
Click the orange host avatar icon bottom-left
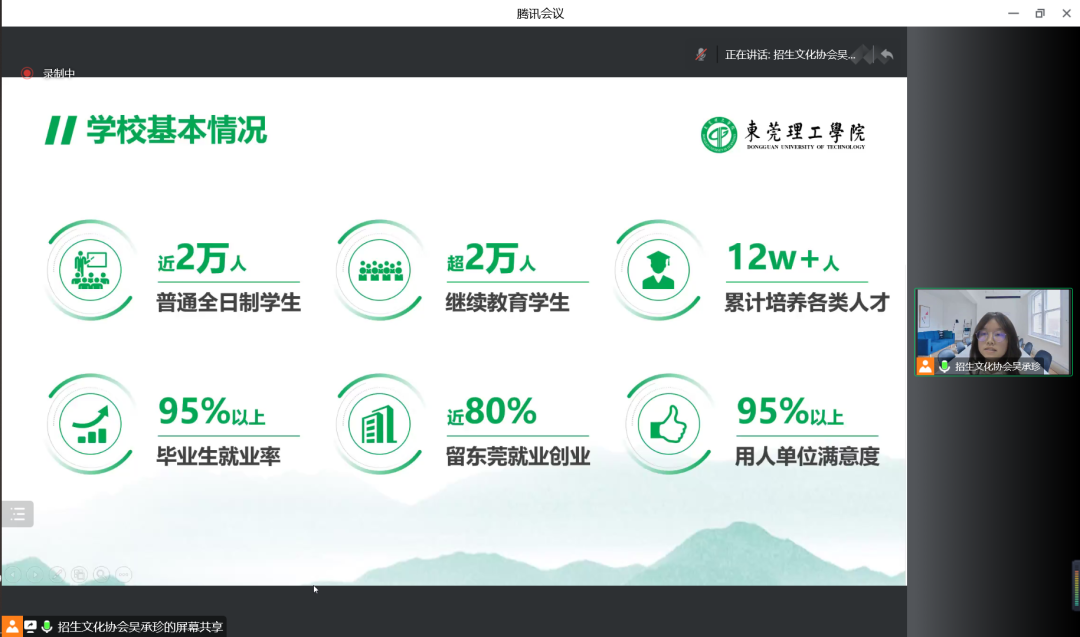pyautogui.click(x=11, y=626)
